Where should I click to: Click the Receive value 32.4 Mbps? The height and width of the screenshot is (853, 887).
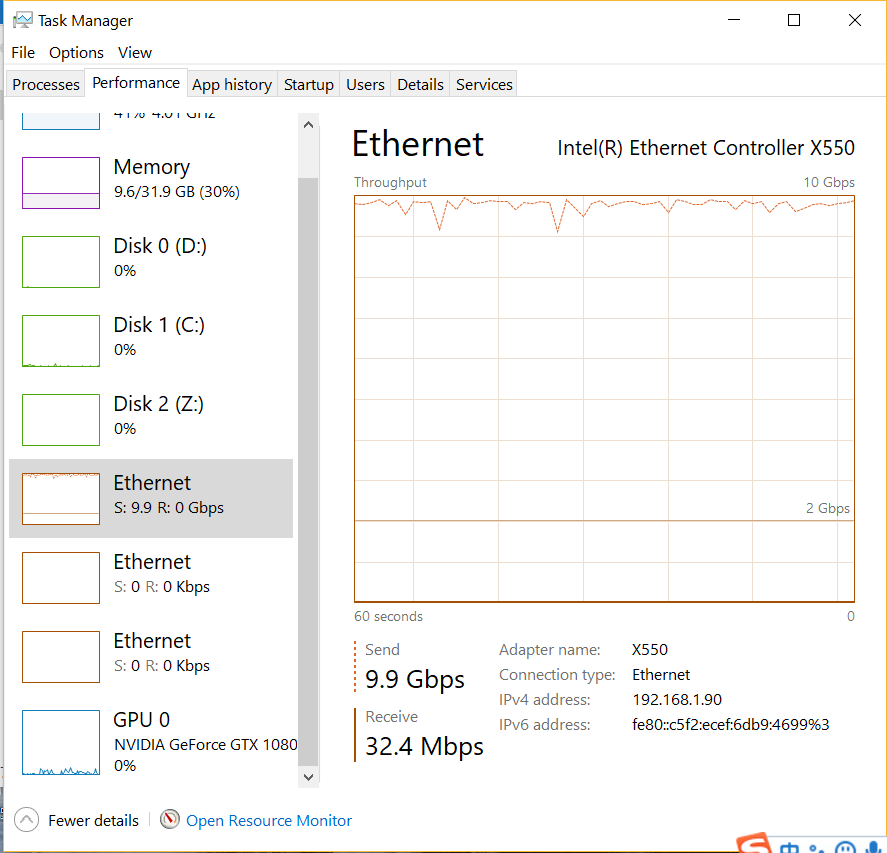[x=424, y=746]
